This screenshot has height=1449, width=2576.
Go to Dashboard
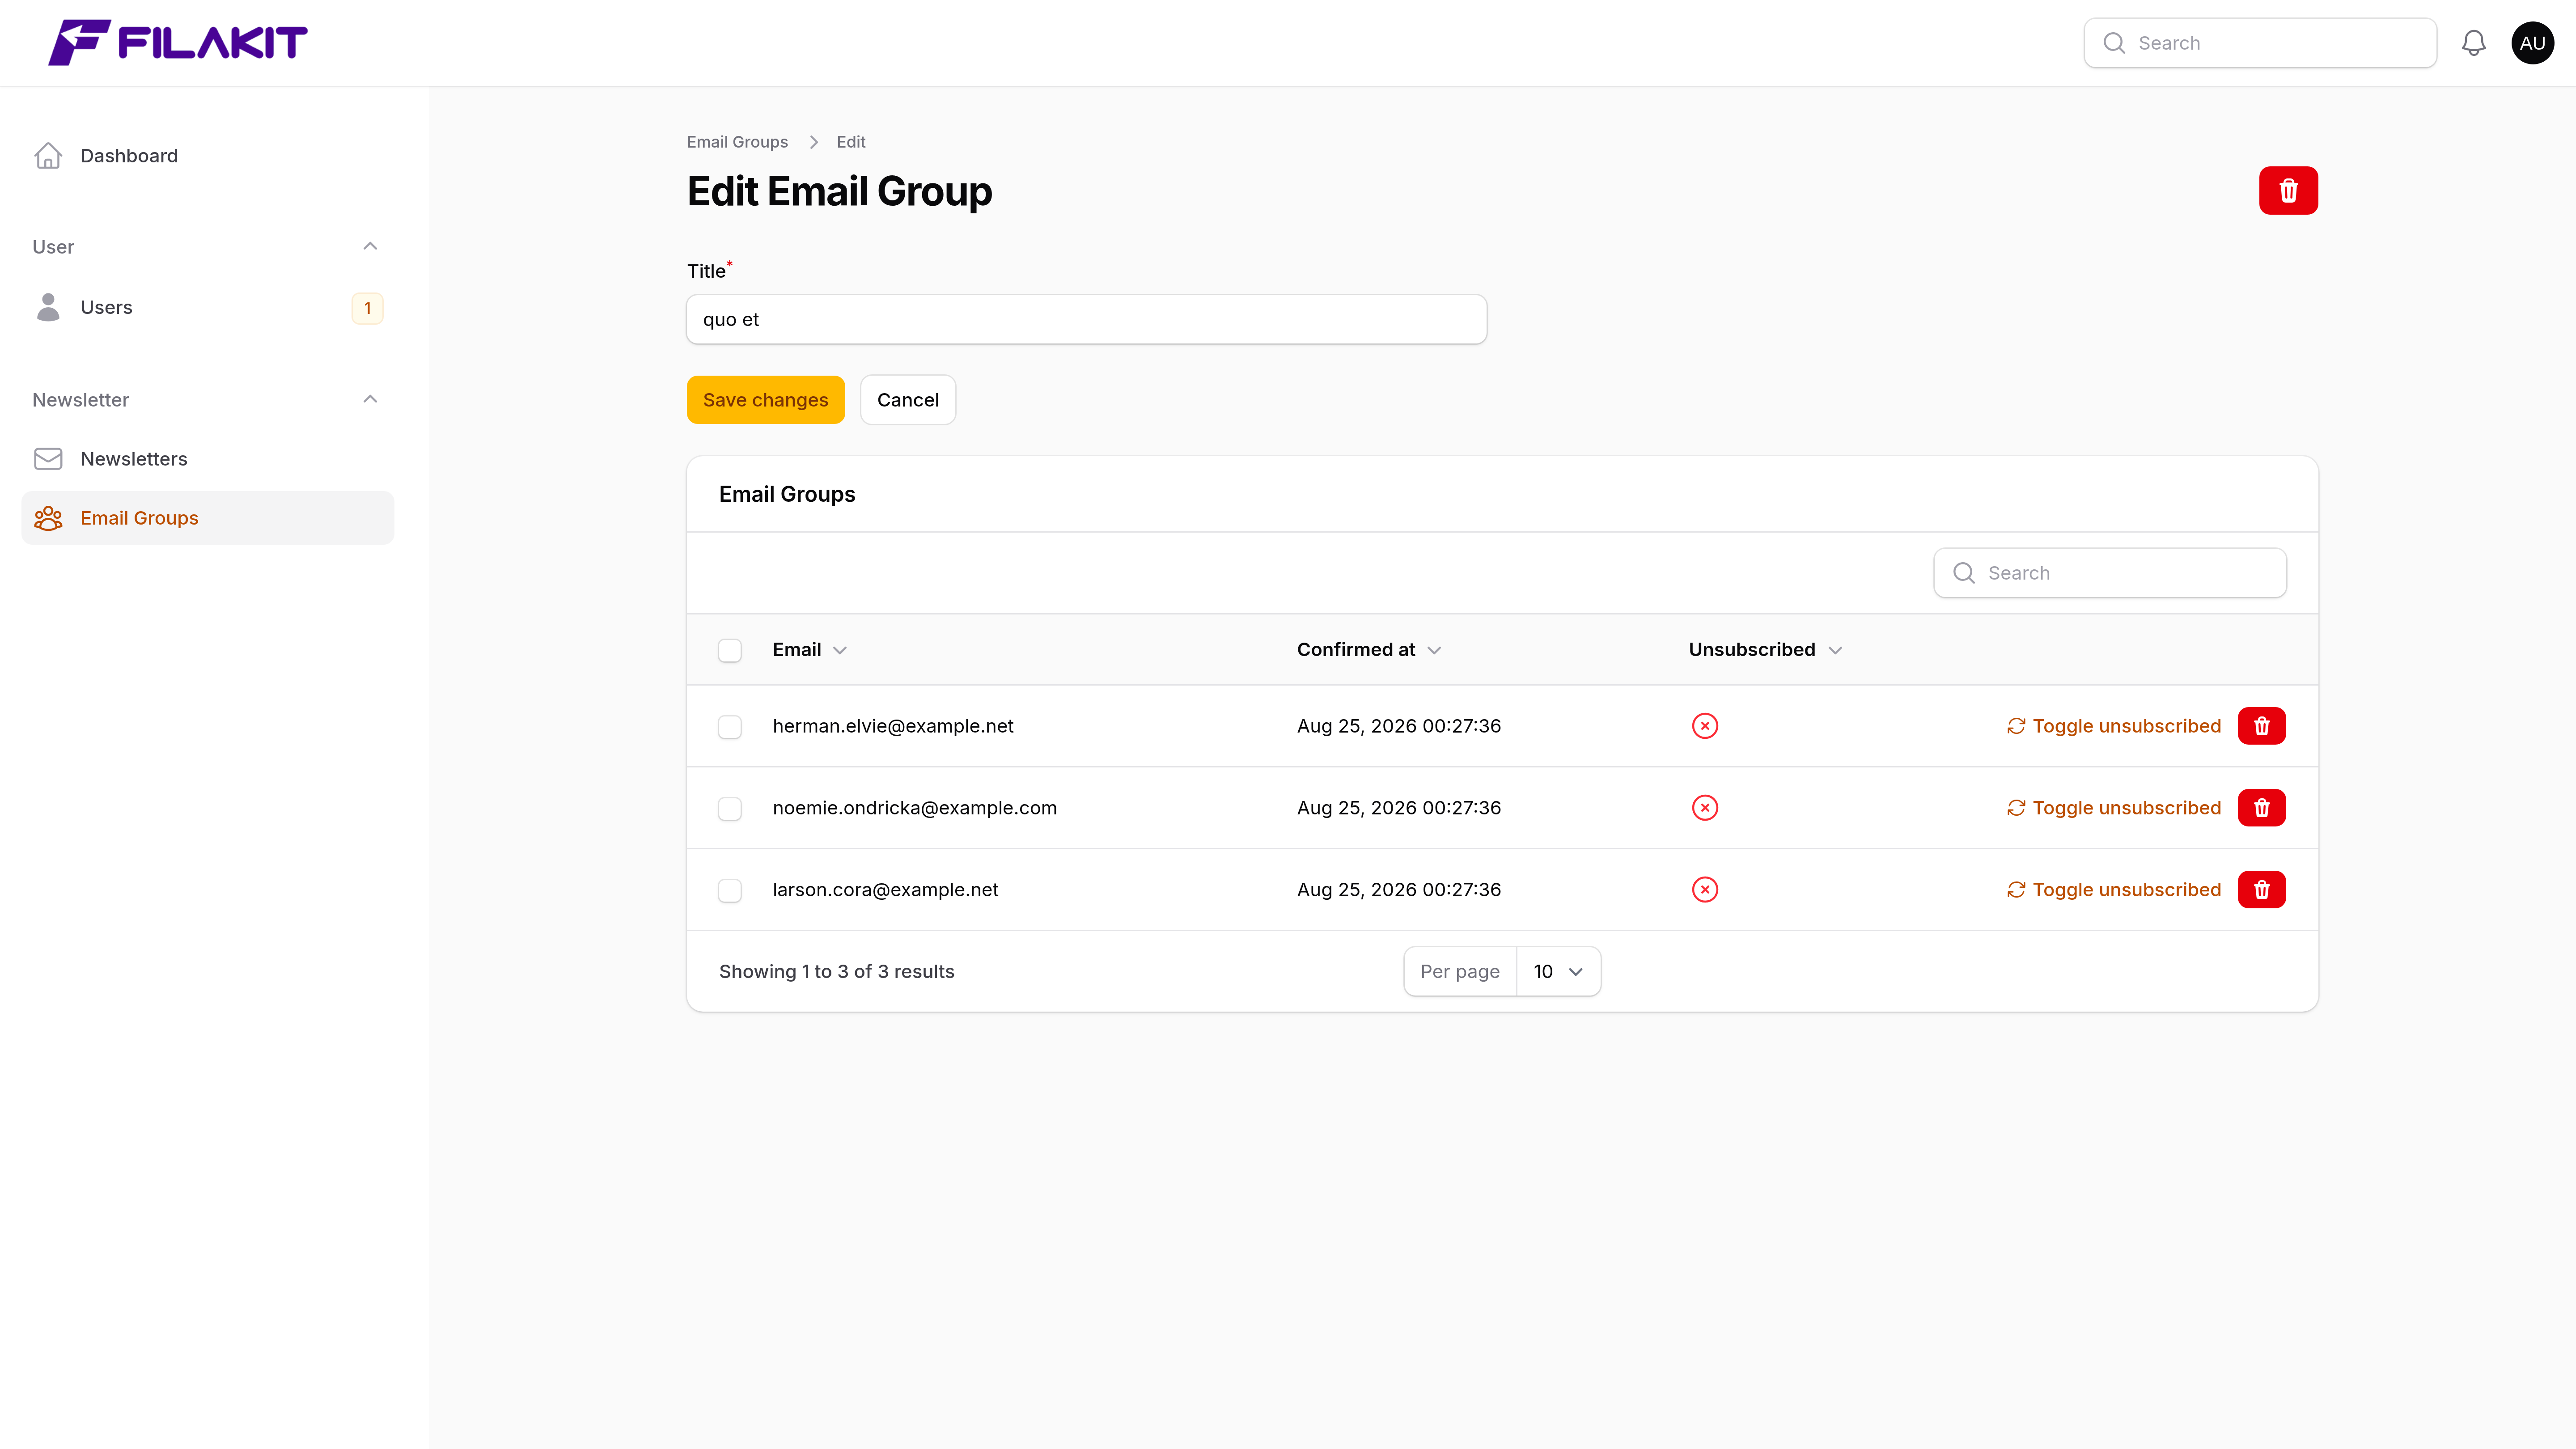click(208, 156)
